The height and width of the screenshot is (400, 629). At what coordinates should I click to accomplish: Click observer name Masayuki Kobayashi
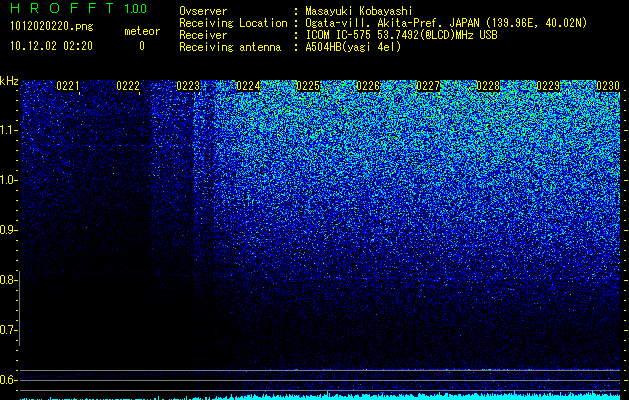[359, 11]
